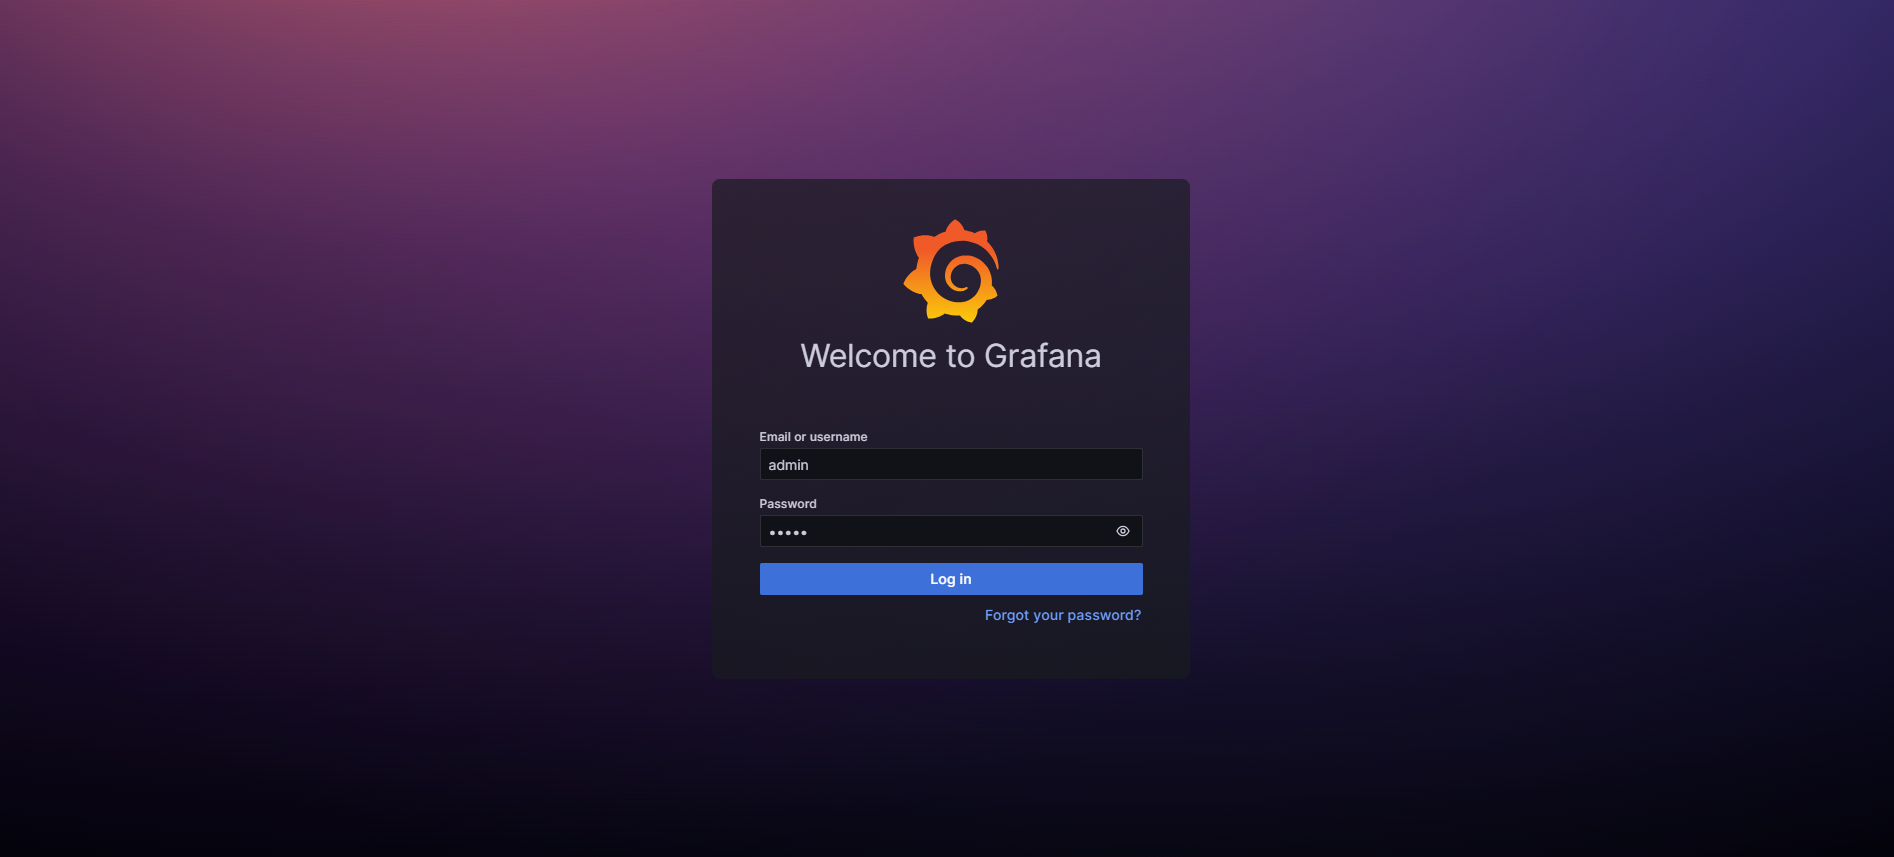Toggle password visibility
1894x857 pixels.
coord(1122,531)
